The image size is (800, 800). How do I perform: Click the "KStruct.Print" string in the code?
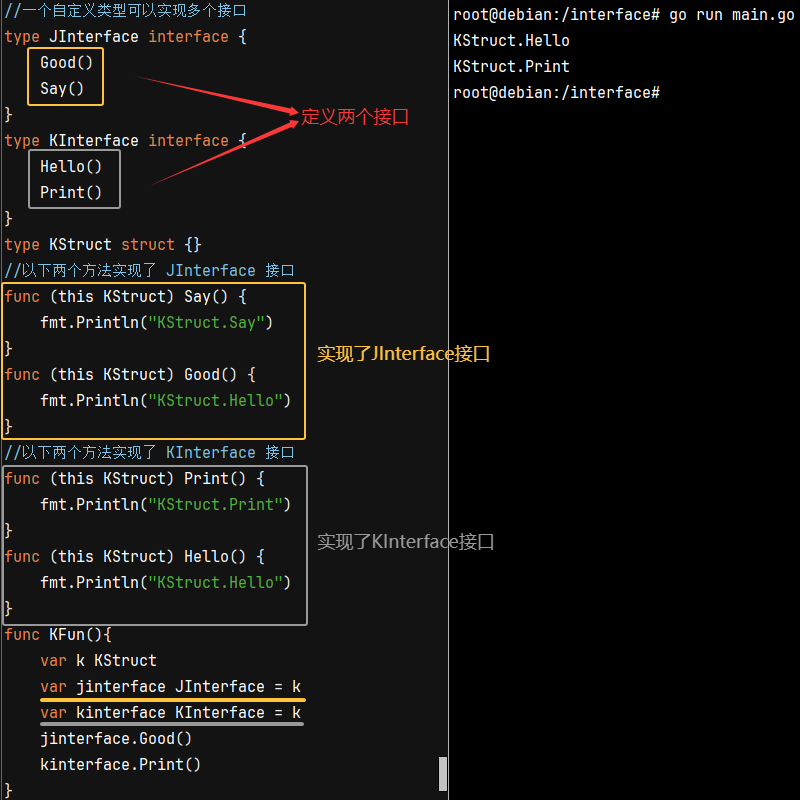coord(219,504)
